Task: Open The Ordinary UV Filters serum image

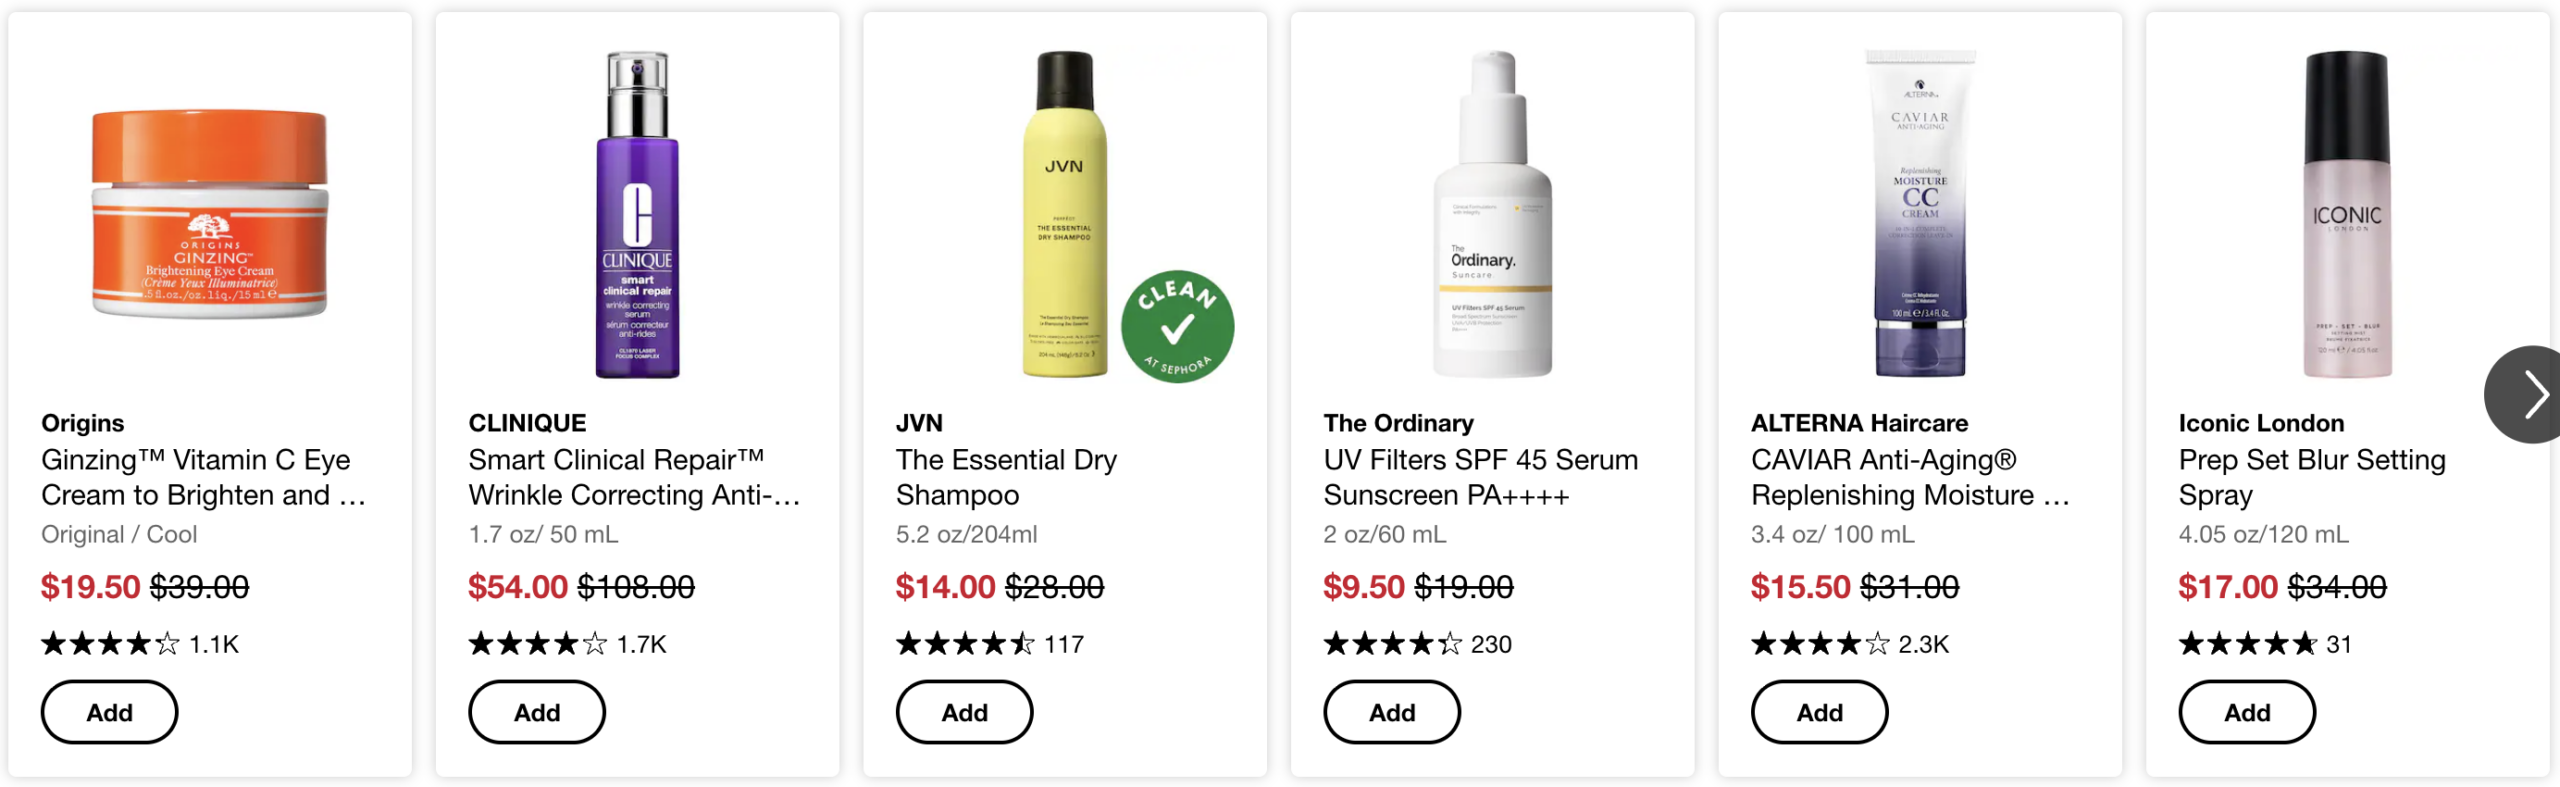Action: 1492,214
